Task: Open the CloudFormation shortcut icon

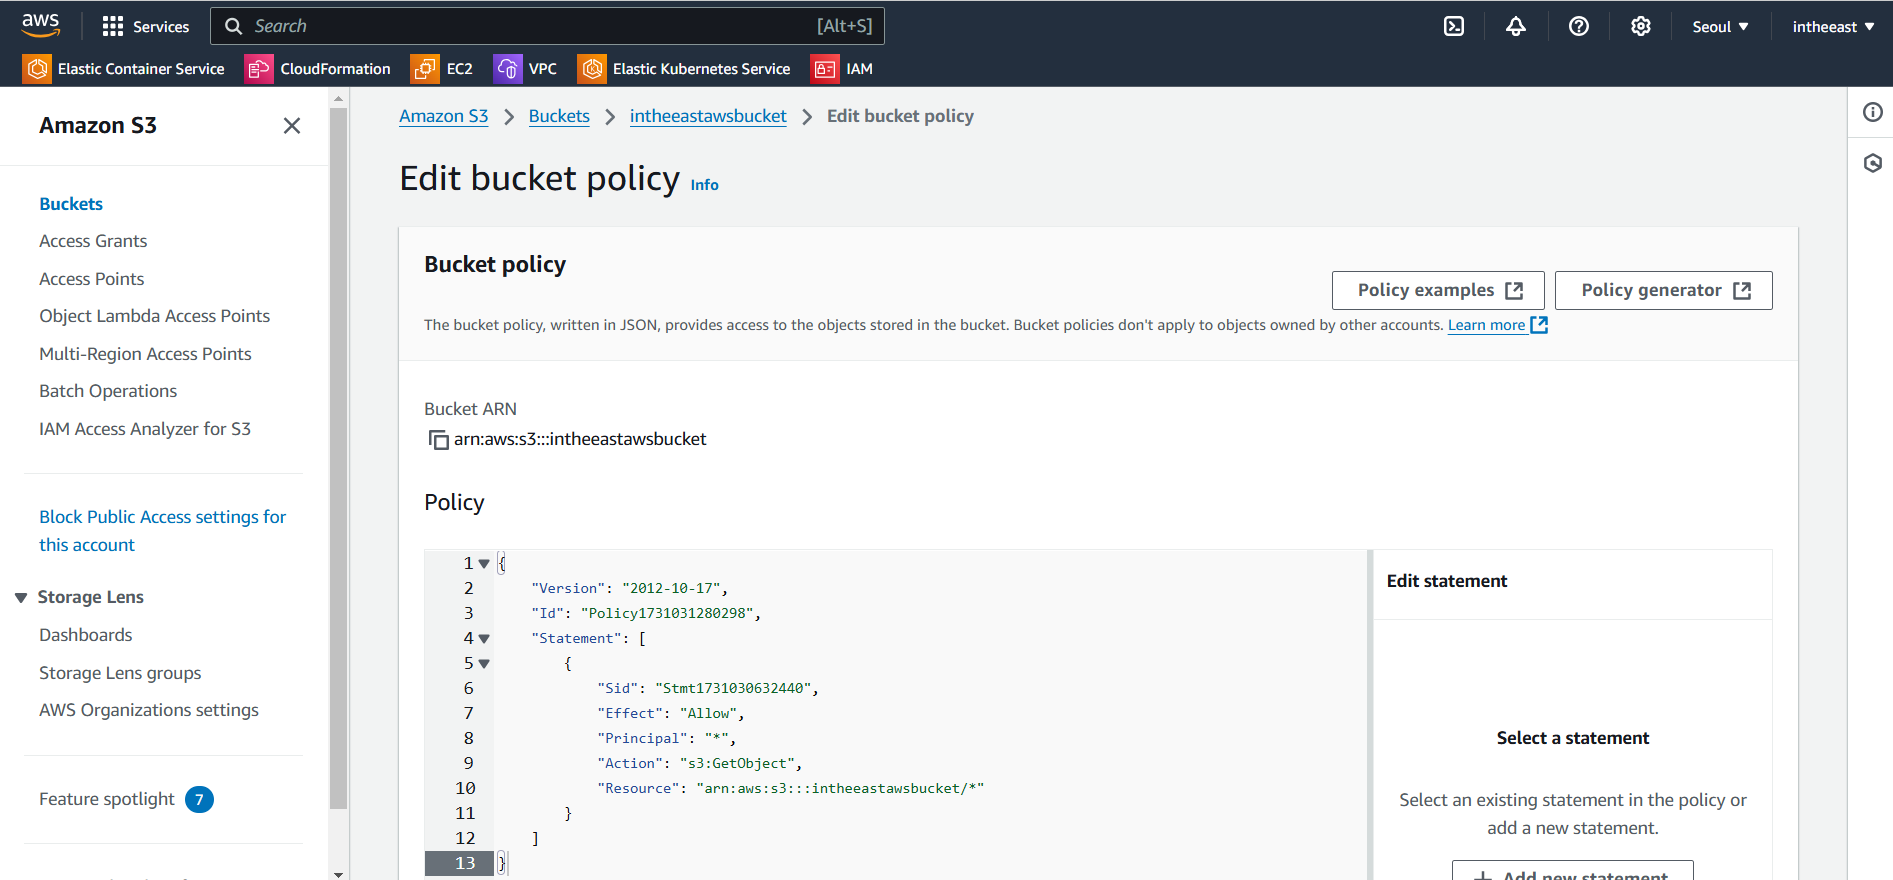Action: (259, 69)
